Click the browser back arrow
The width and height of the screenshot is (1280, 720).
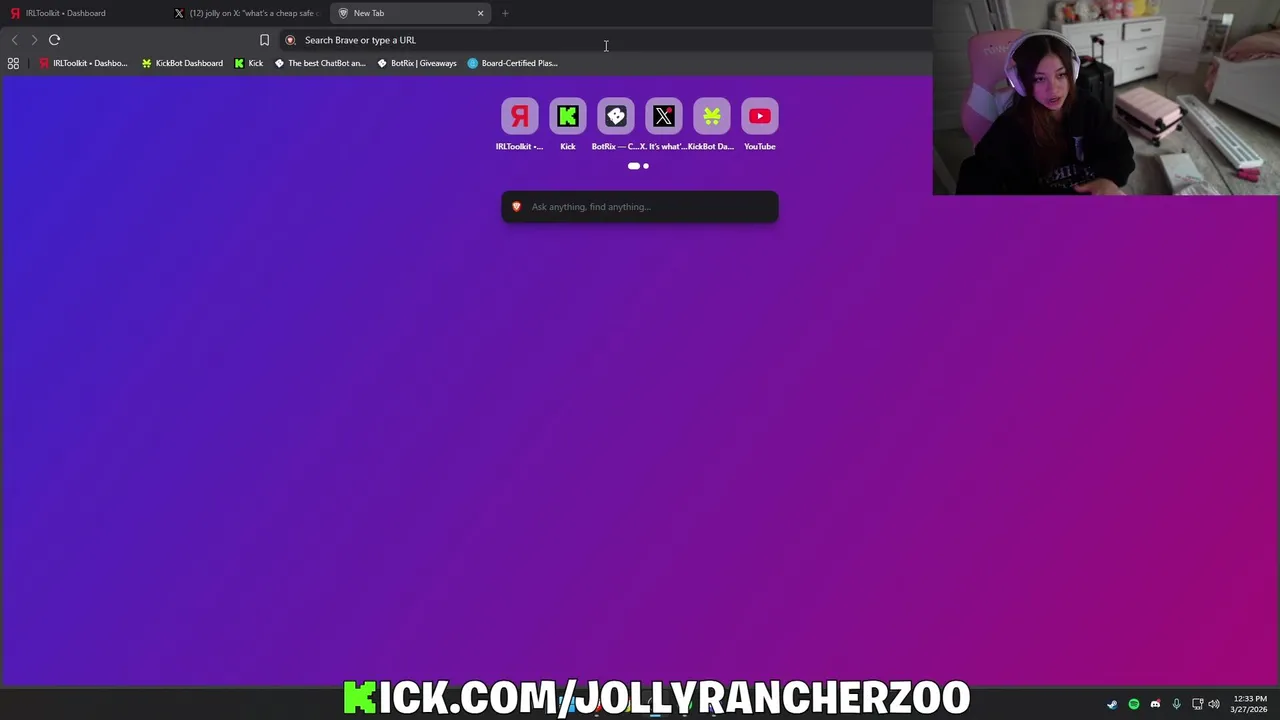click(x=14, y=40)
